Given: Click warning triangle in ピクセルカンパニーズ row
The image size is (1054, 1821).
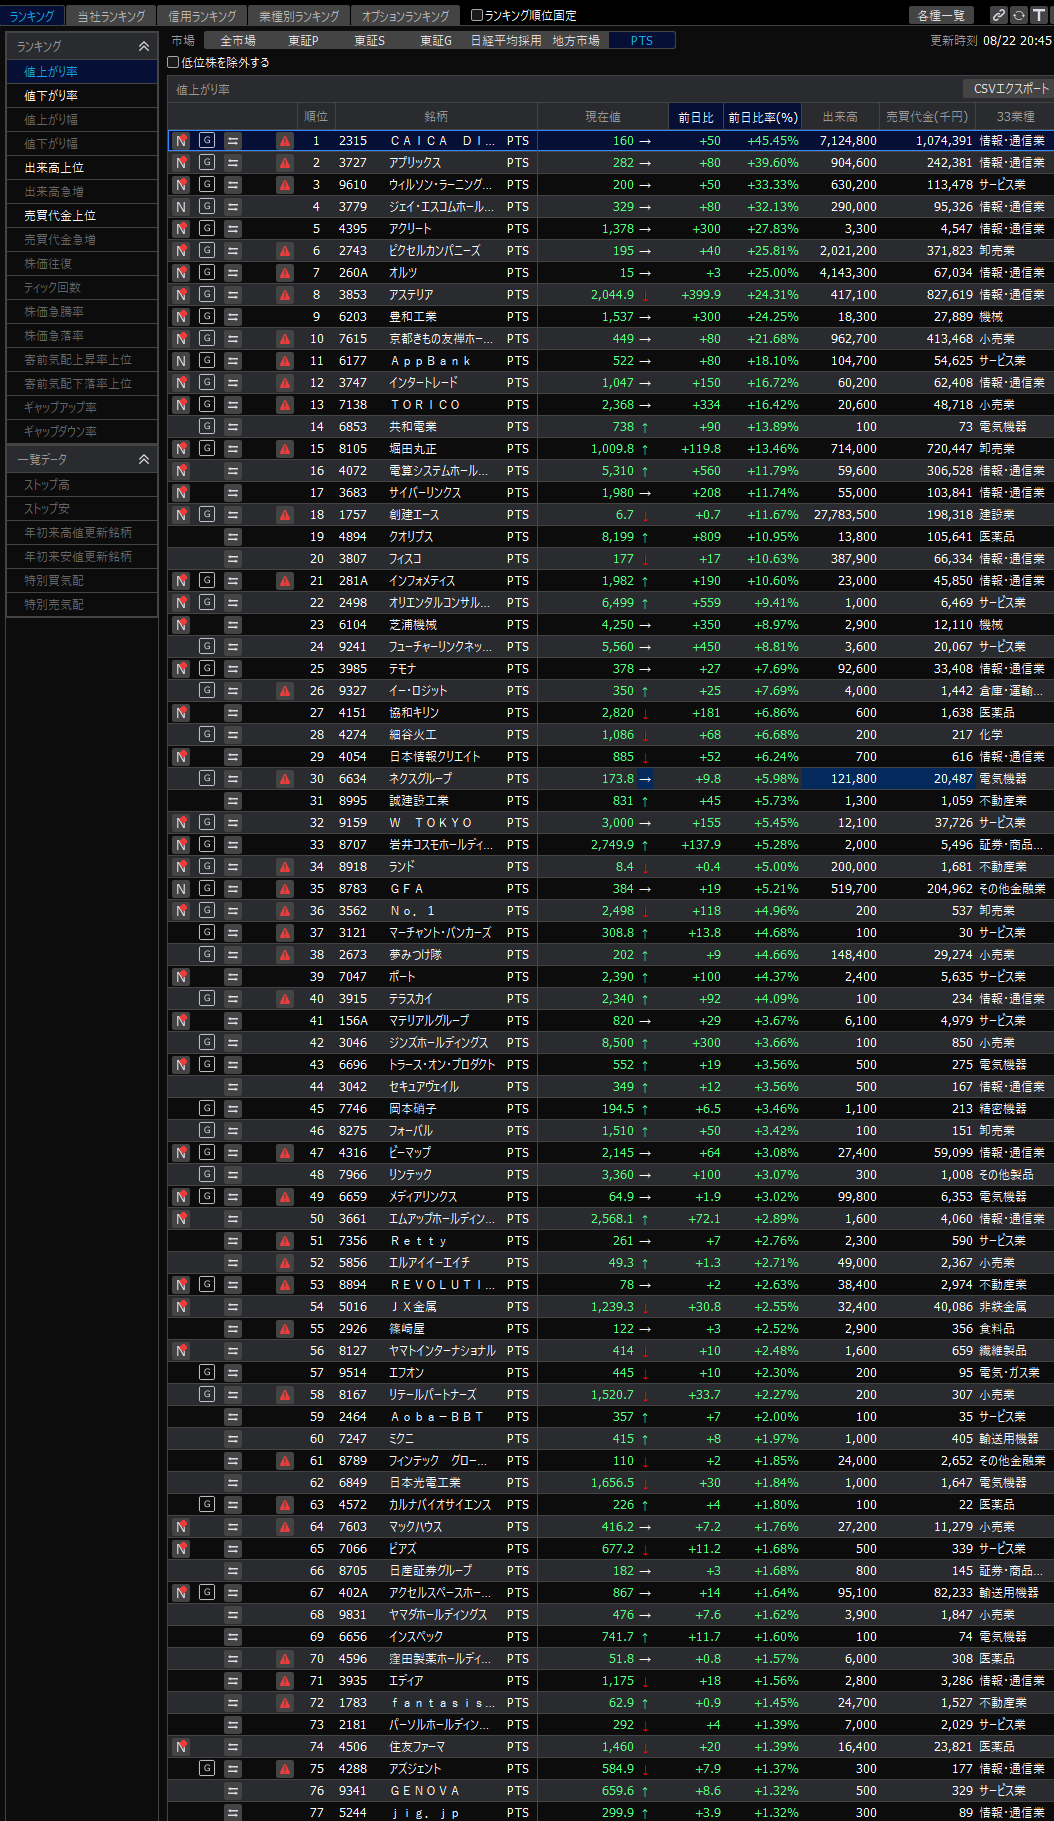Looking at the screenshot, I should [285, 251].
